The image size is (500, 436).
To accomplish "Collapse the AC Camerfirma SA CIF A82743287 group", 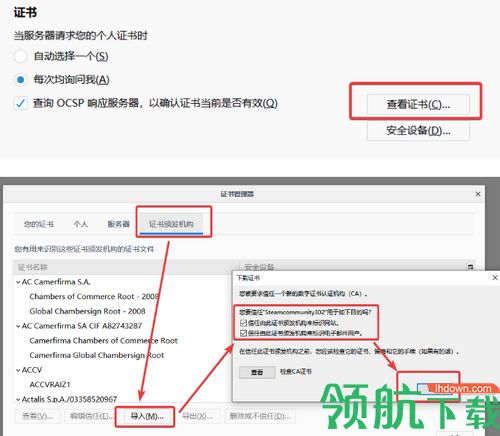I will pyautogui.click(x=18, y=326).
